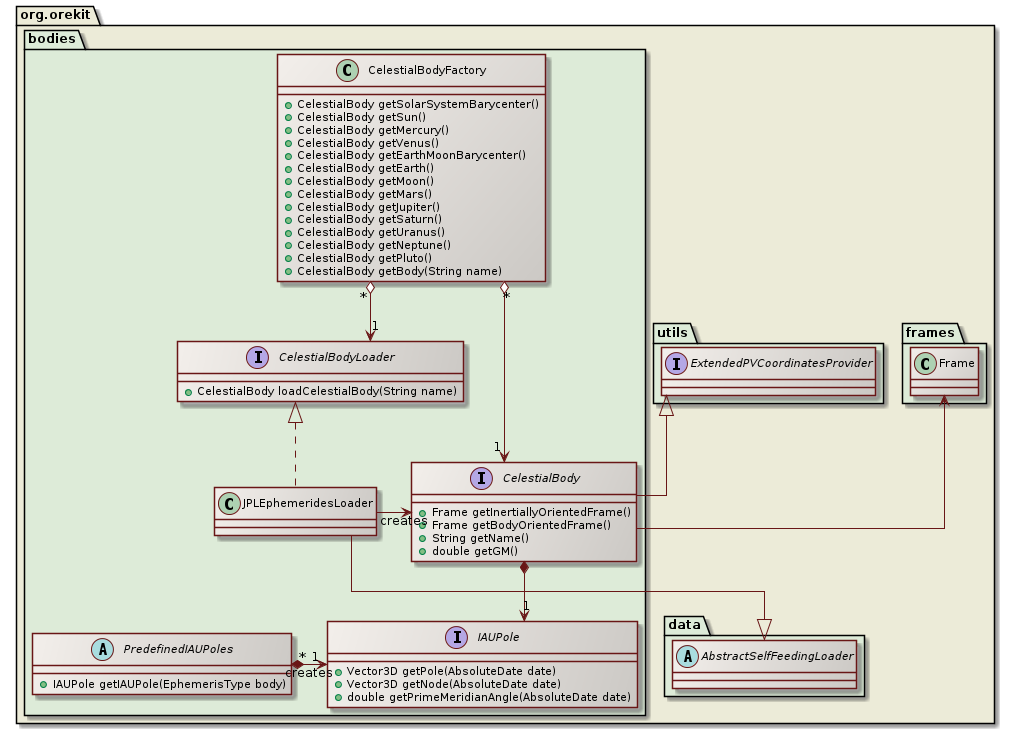1010x729 pixels.
Task: Click the creates label near JPLEphemeridesLoader
Action: (x=404, y=521)
